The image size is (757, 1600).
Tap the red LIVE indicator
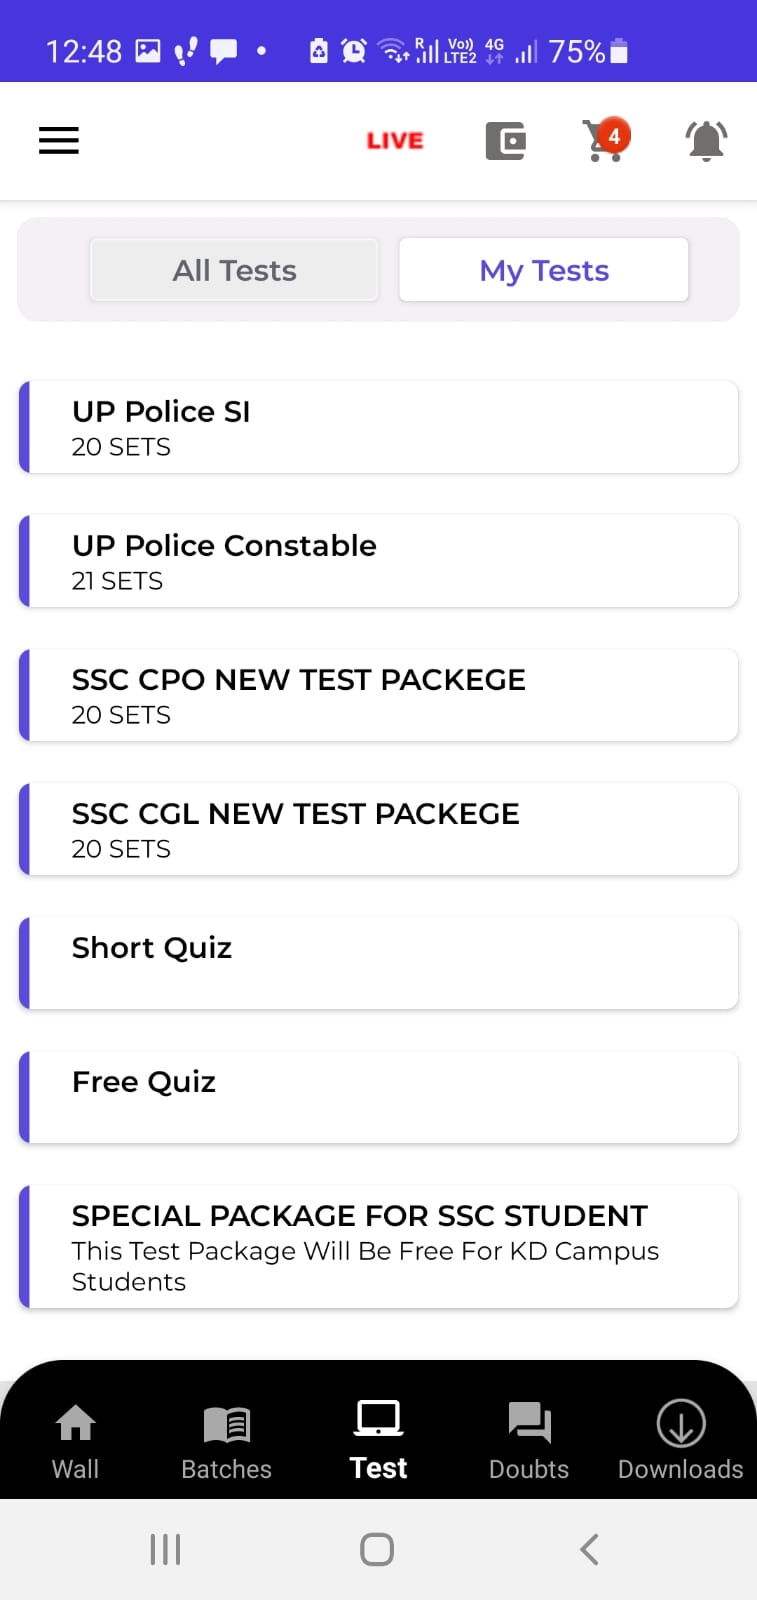(395, 141)
